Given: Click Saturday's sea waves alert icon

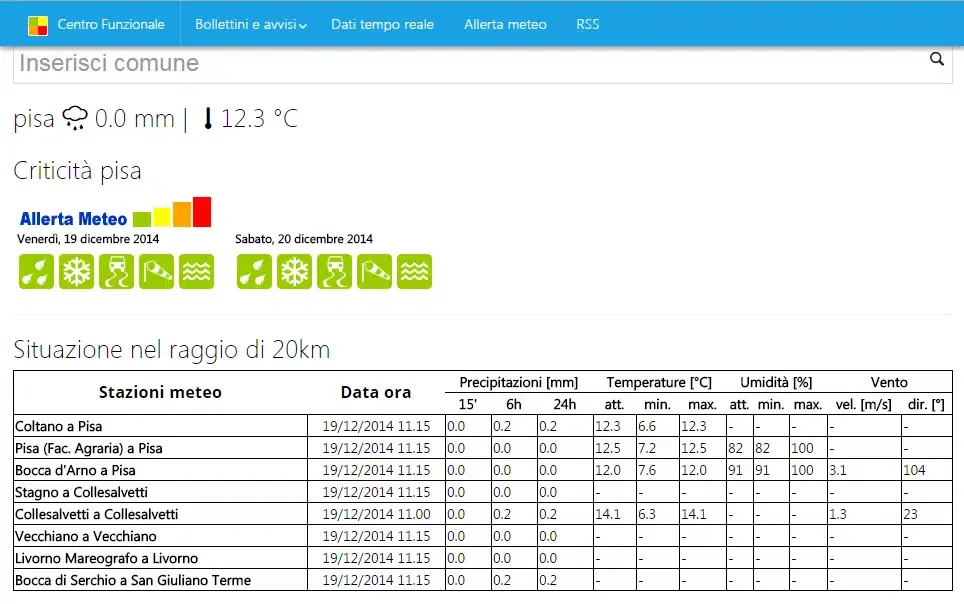Looking at the screenshot, I should pyautogui.click(x=414, y=271).
